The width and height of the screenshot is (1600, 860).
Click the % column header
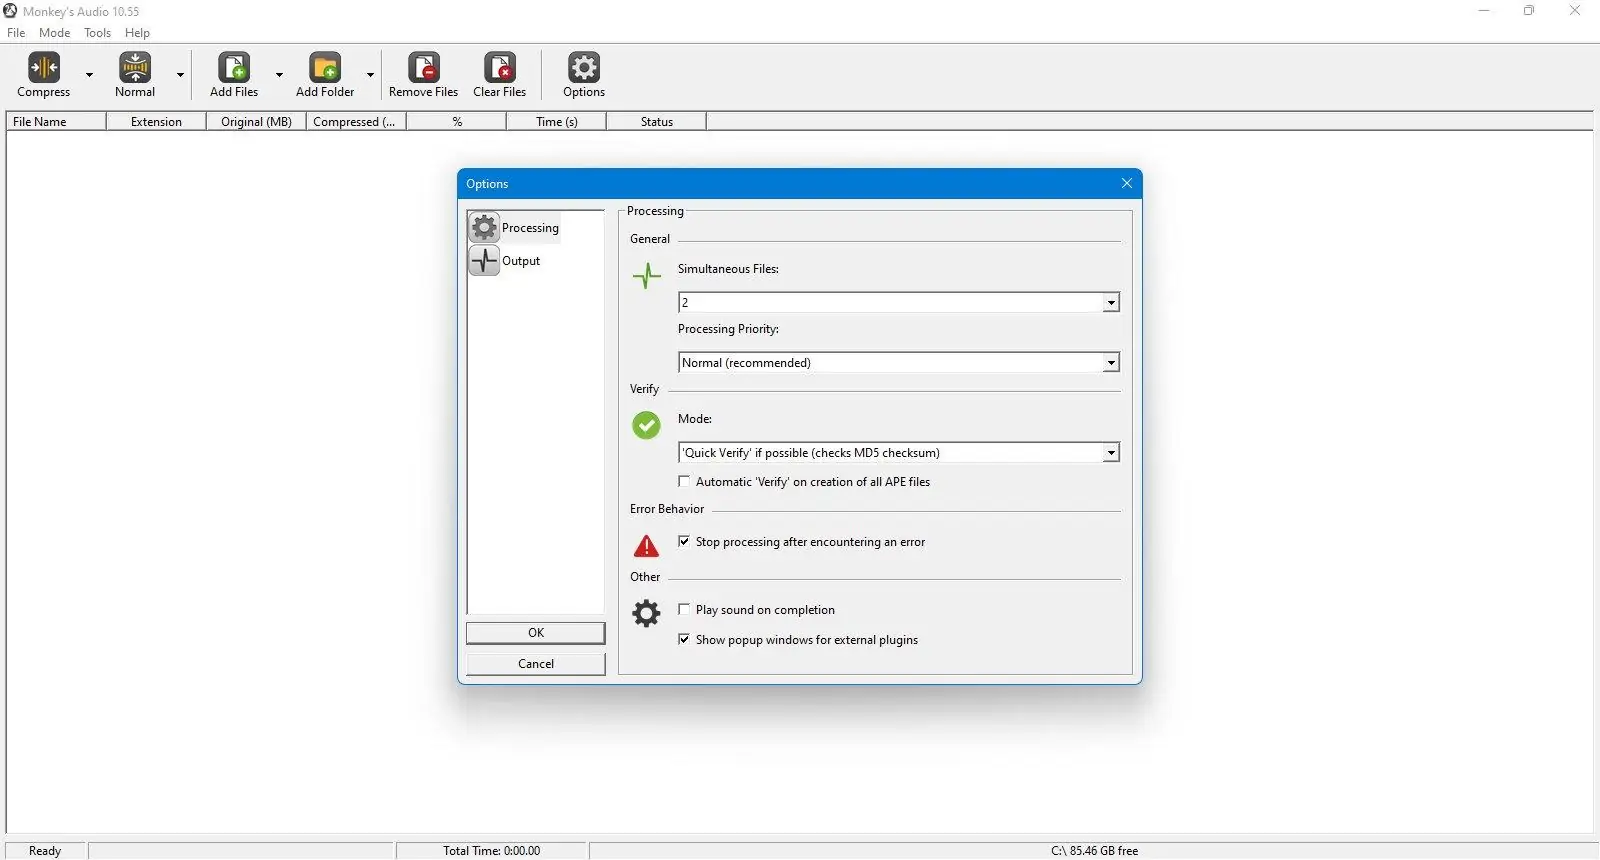(456, 122)
